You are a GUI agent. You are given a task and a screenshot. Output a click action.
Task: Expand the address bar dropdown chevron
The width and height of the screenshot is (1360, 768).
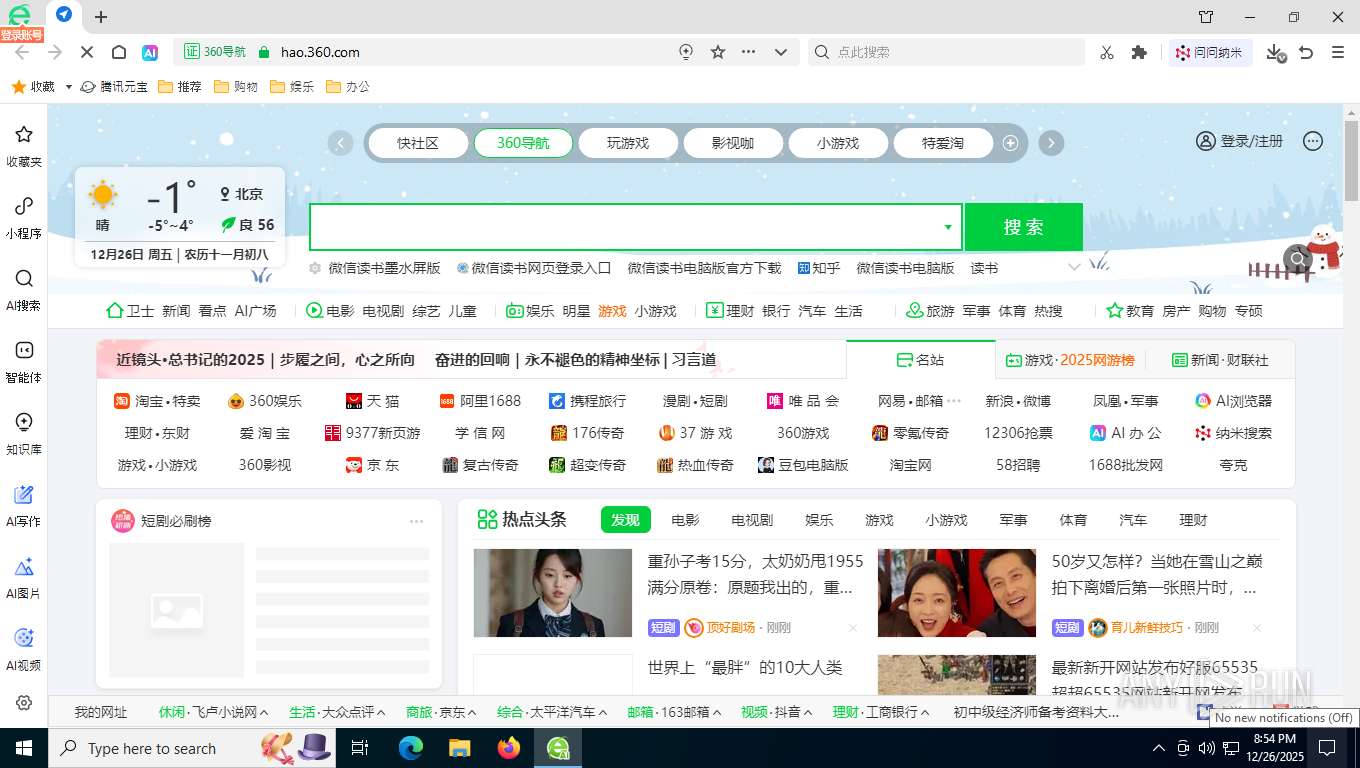(782, 52)
